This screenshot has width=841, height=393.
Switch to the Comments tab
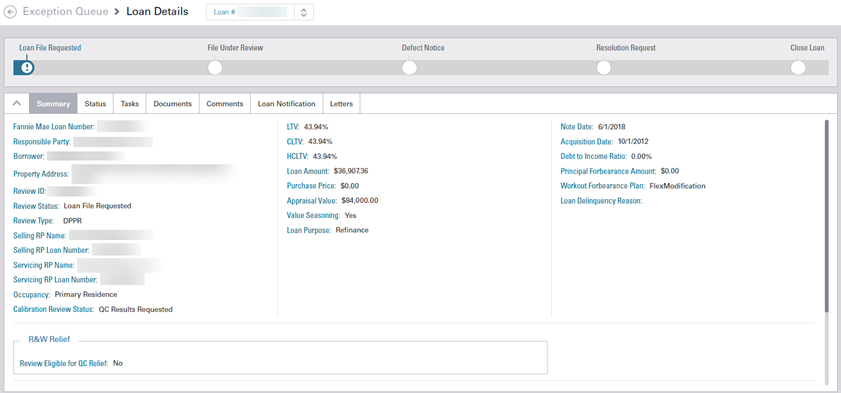point(225,104)
